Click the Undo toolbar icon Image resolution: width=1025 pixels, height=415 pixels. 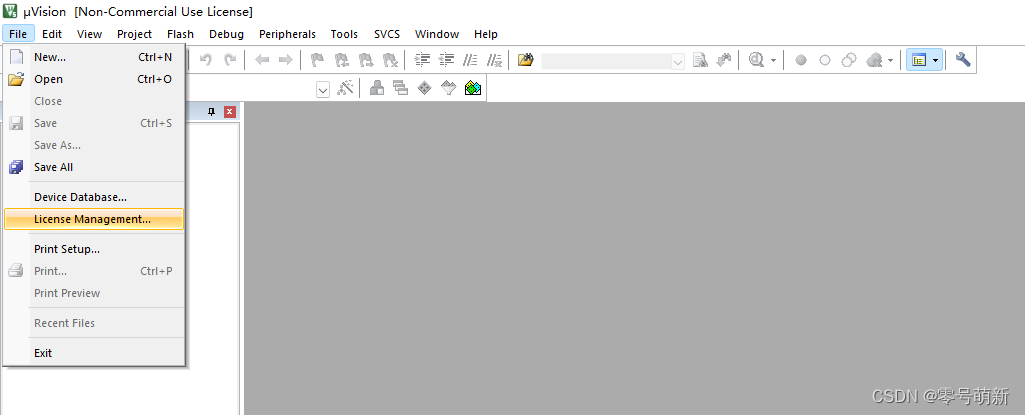pyautogui.click(x=205, y=60)
